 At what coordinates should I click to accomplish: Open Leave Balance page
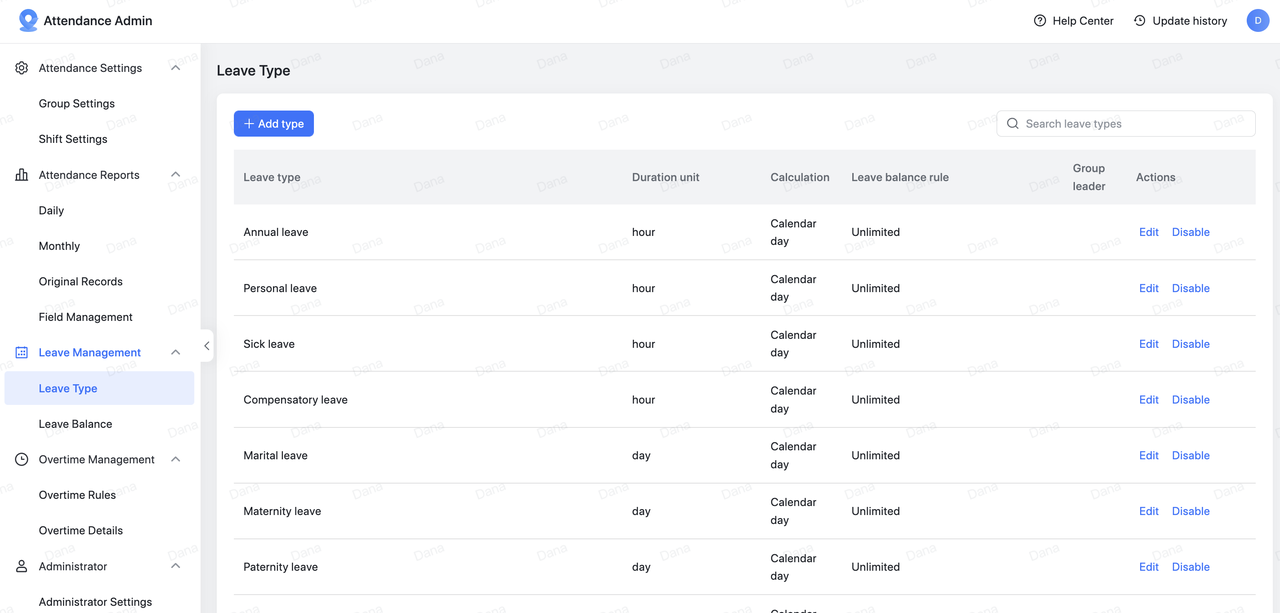coord(75,424)
